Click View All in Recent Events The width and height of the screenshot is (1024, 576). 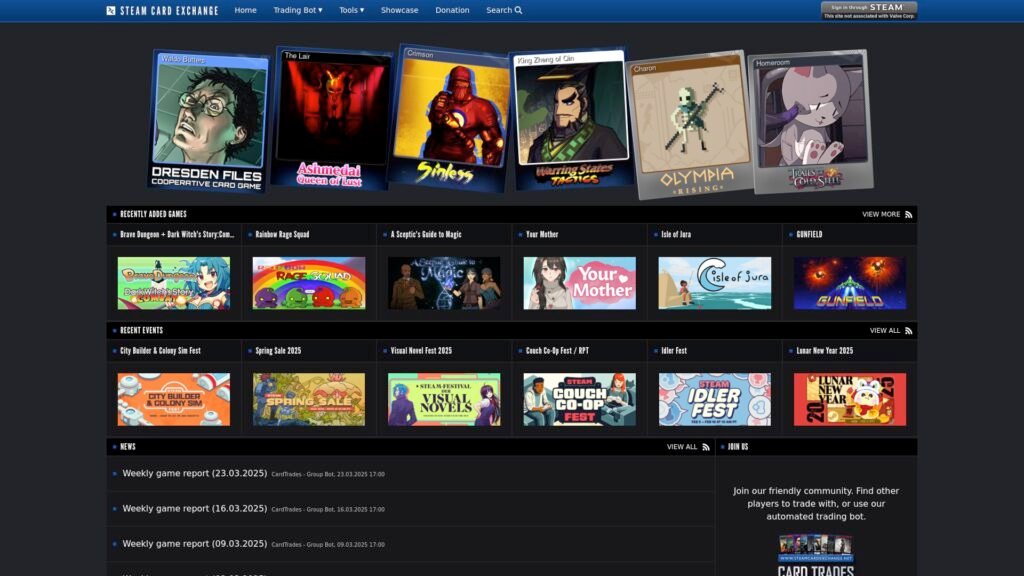click(x=885, y=330)
